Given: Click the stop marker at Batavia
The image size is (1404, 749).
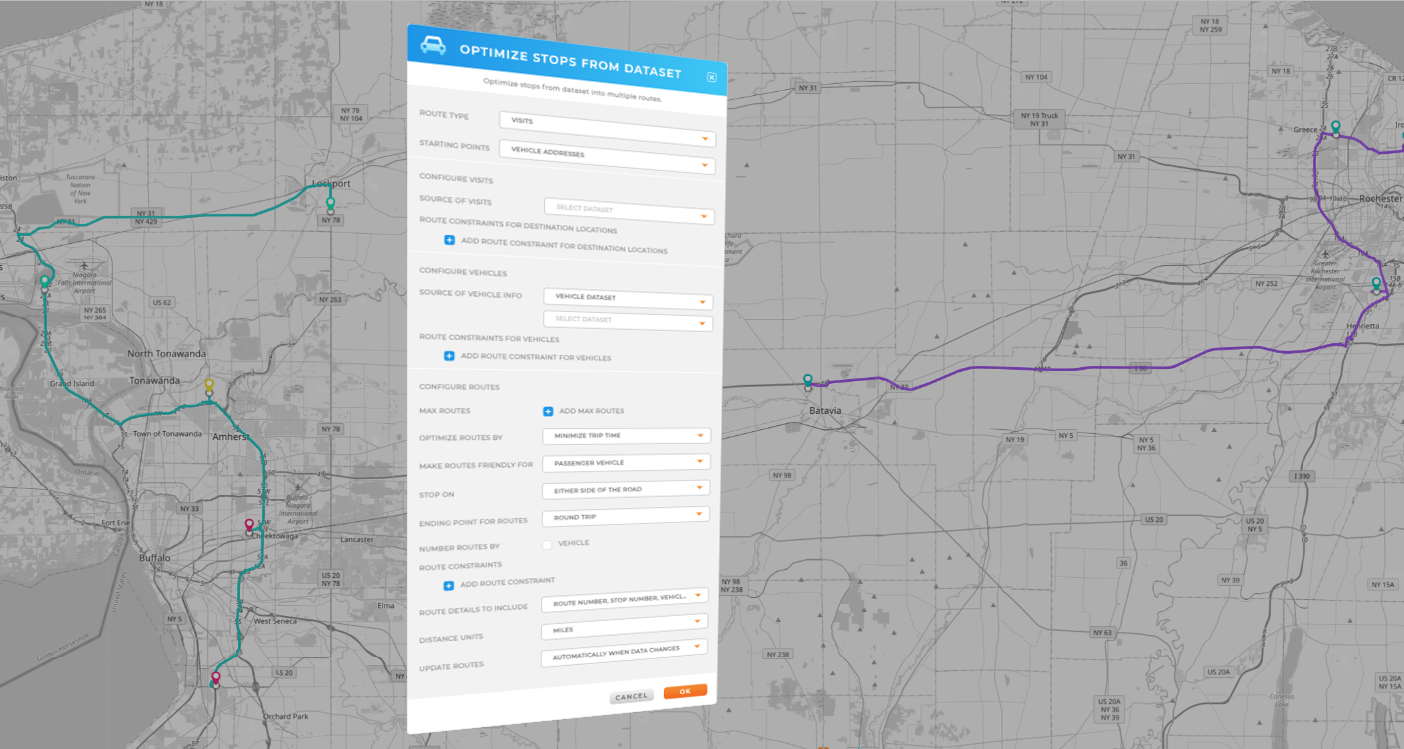Looking at the screenshot, I should [806, 381].
